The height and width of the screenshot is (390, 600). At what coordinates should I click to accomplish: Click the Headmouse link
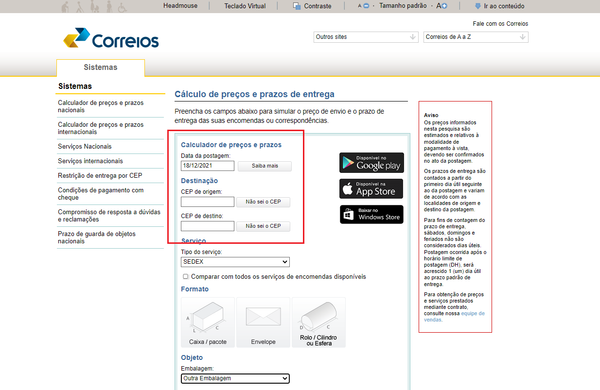tap(180, 6)
